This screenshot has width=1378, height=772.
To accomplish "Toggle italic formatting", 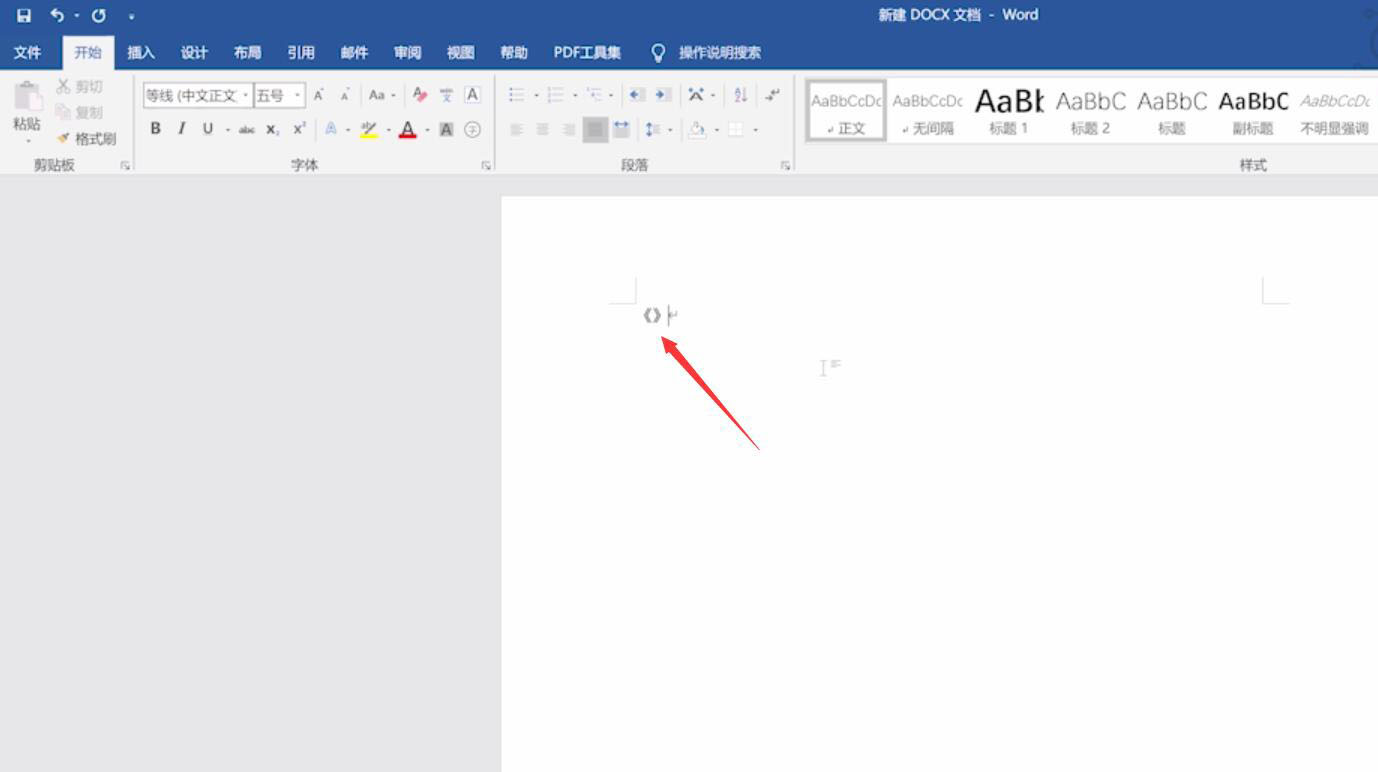I will click(x=181, y=129).
